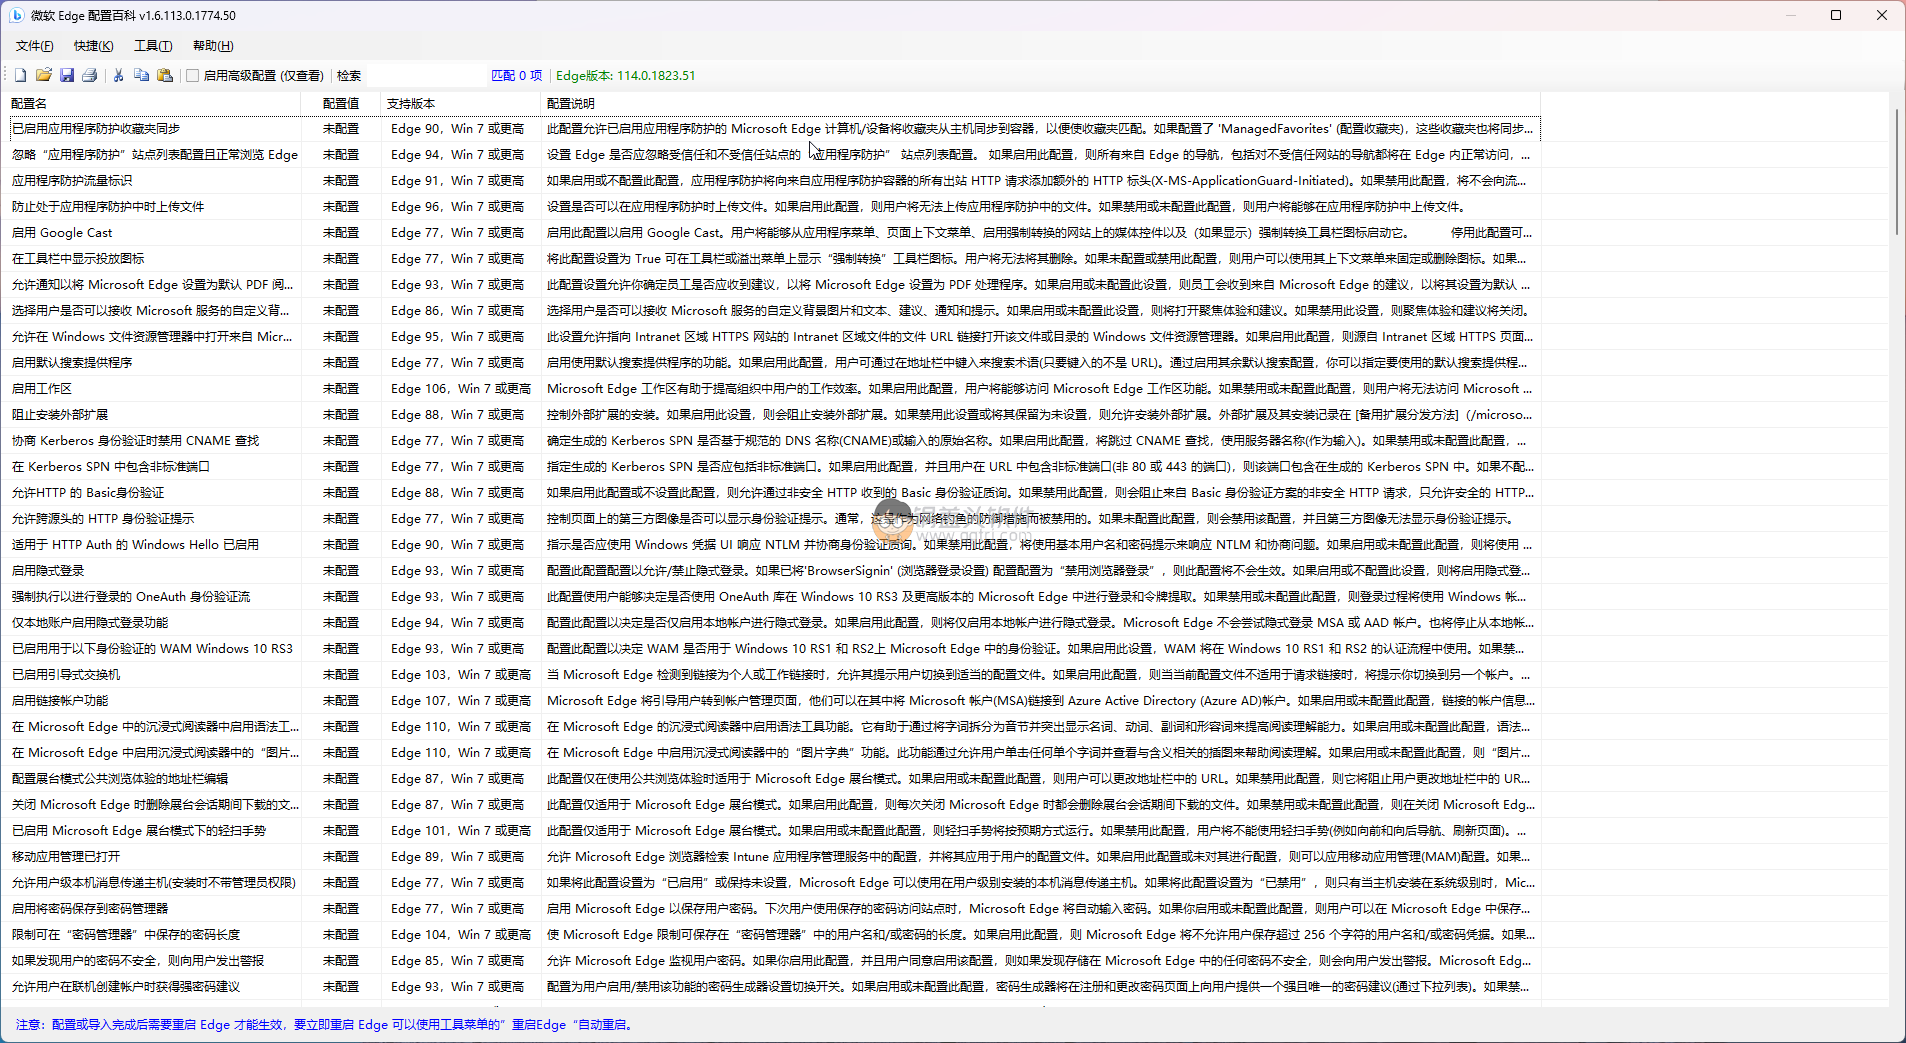Select 协商 Kerberos 身份验证时禁用 CNAME 查找 row
Screen dimensions: 1906x1043
[x=775, y=441]
